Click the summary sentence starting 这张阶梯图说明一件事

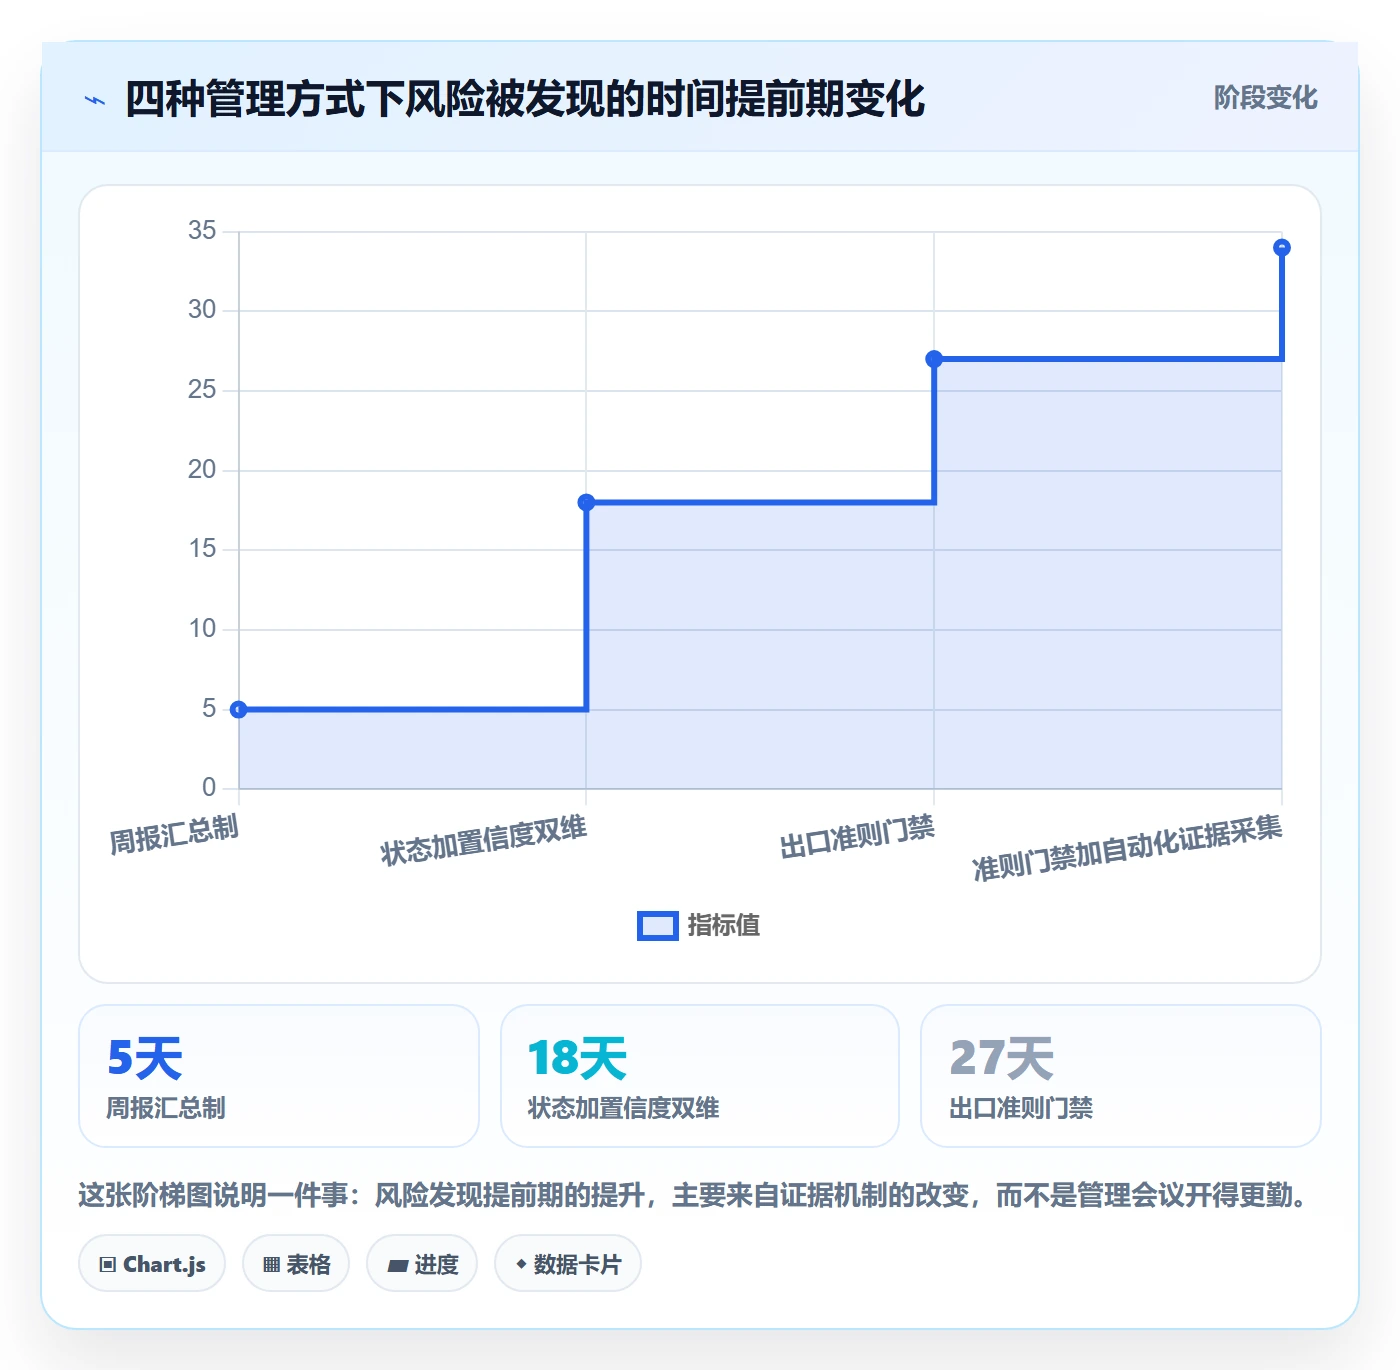pyautogui.click(x=696, y=1195)
